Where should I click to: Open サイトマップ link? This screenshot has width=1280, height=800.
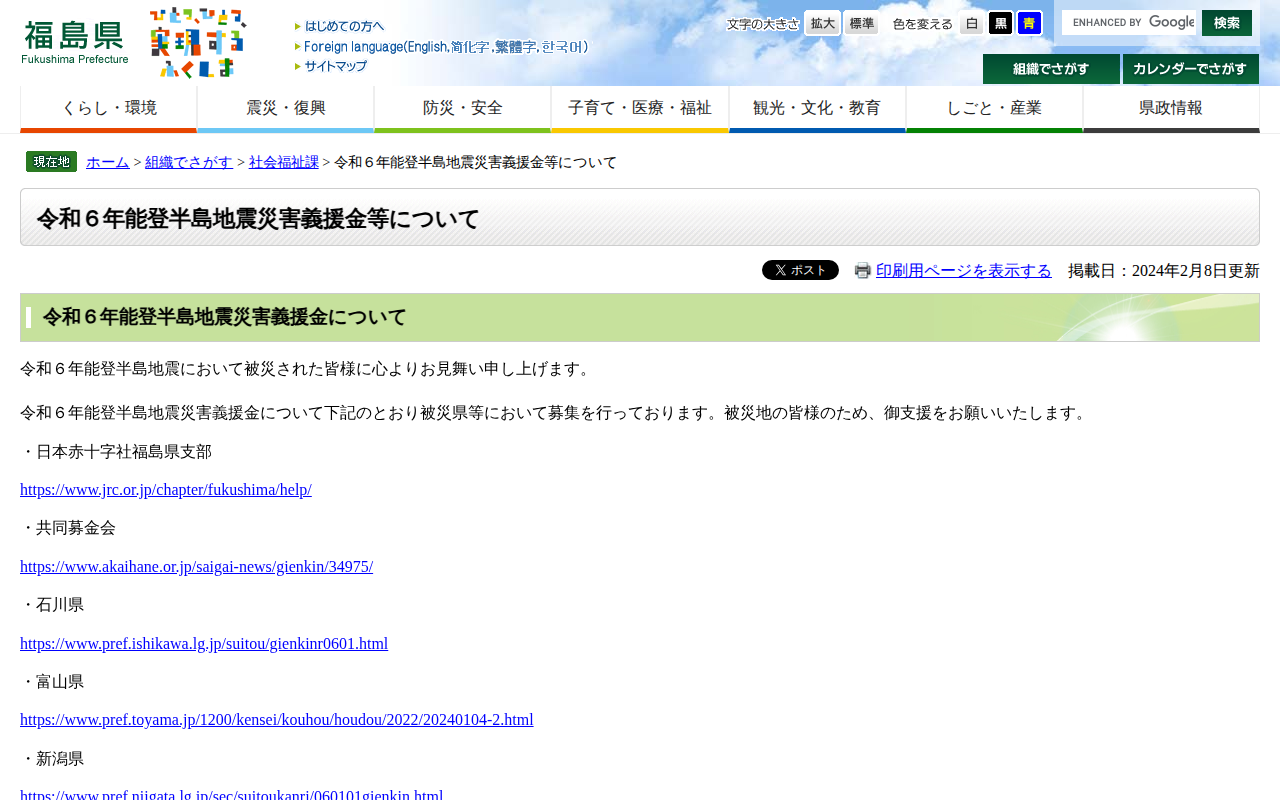pyautogui.click(x=330, y=66)
